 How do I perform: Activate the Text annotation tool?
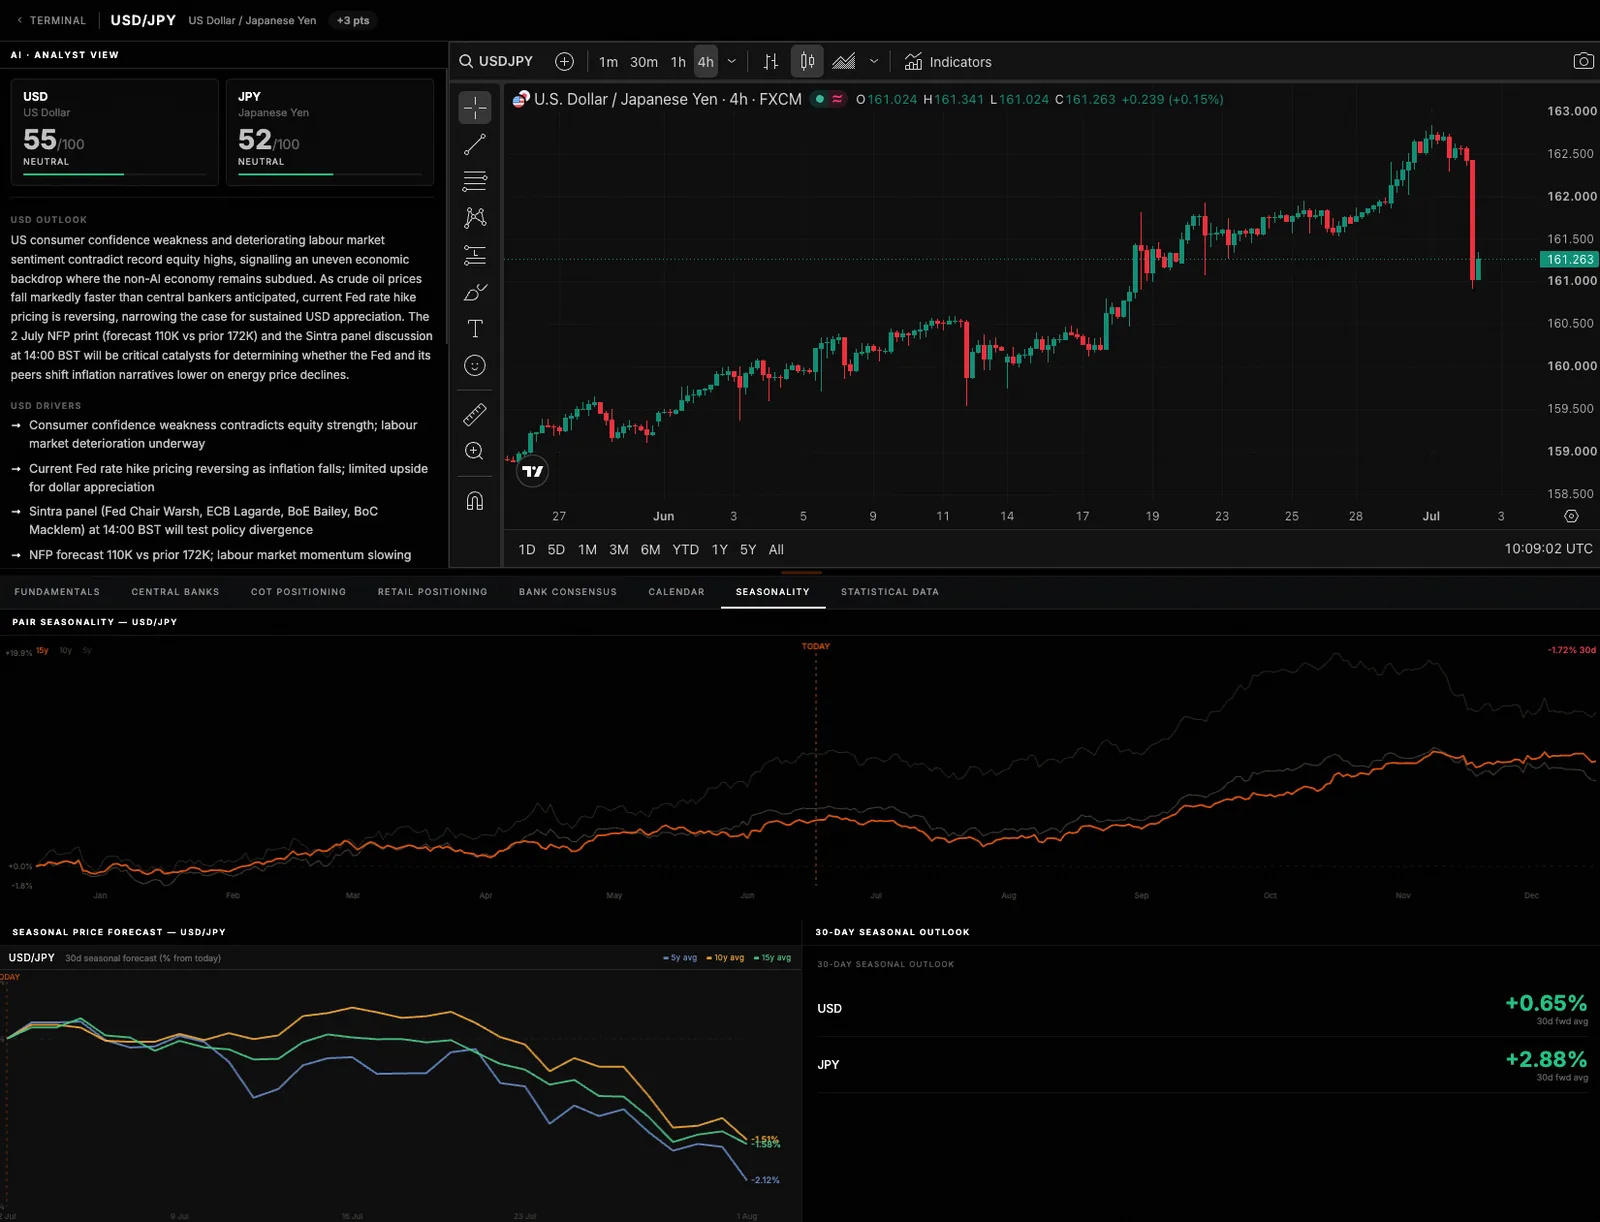point(475,329)
